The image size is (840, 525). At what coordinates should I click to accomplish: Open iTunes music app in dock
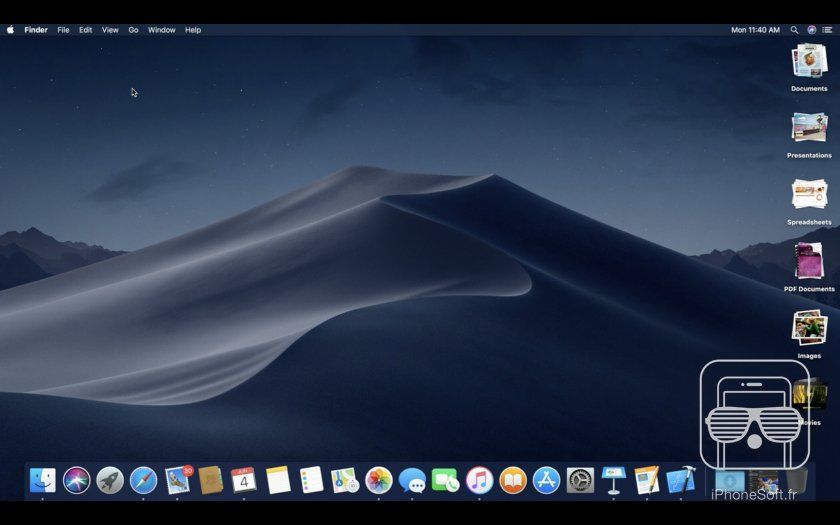click(479, 481)
